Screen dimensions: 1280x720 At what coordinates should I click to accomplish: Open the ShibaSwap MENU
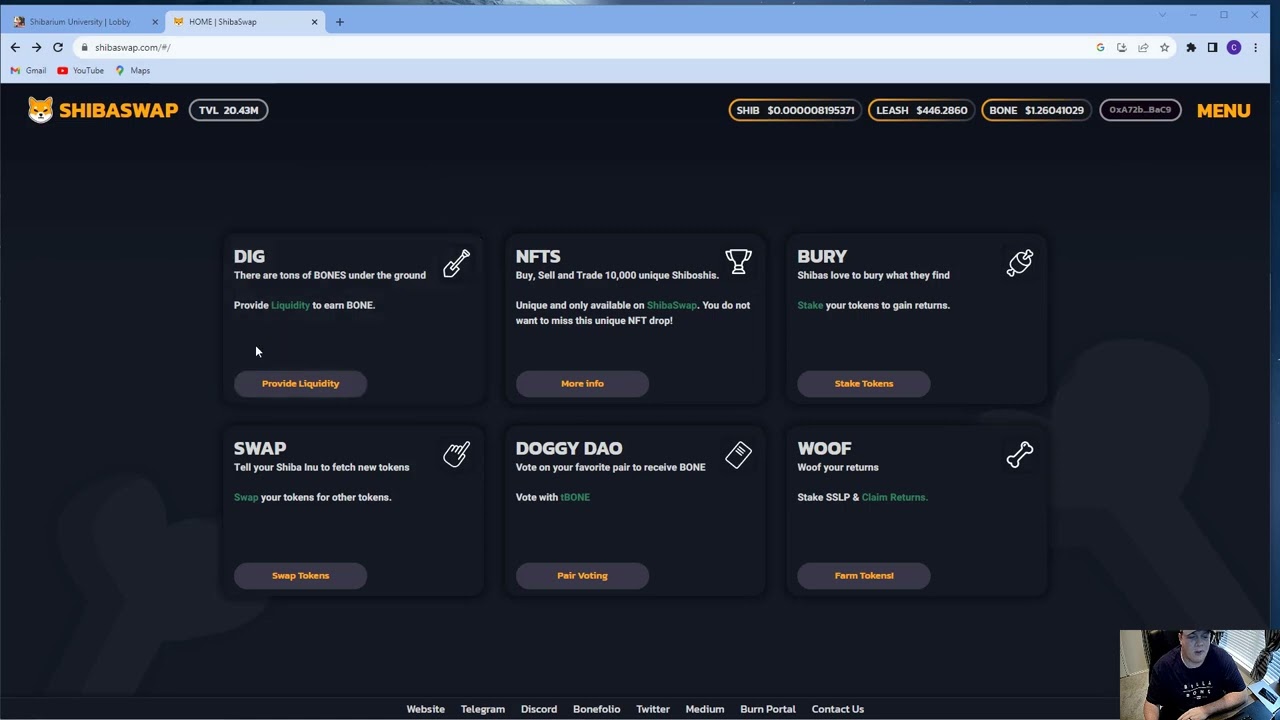click(x=1223, y=110)
